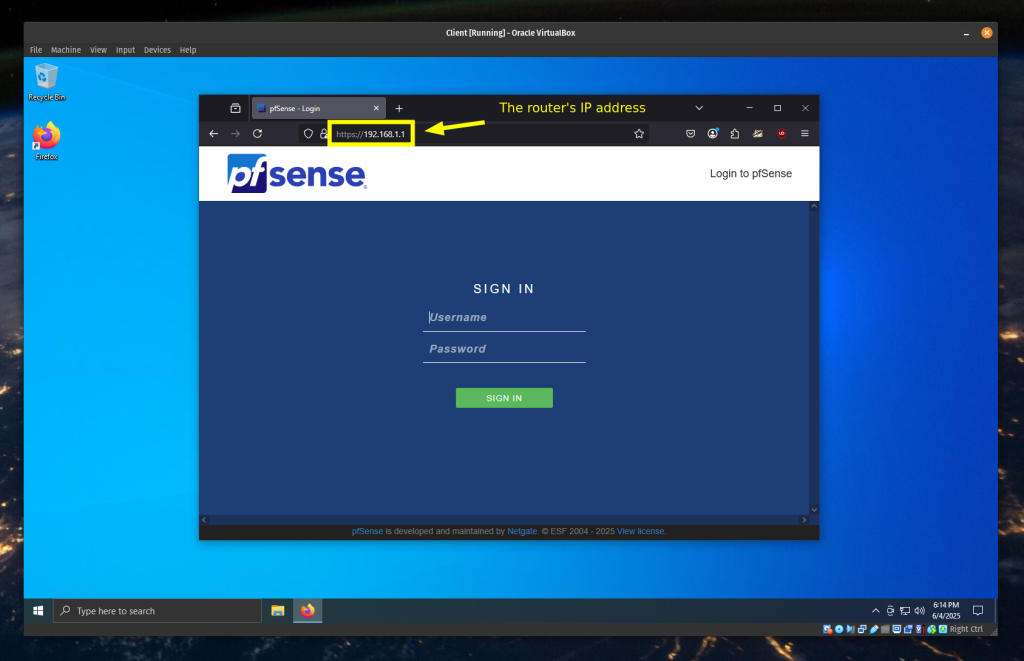Show hidden system tray icons

coord(876,610)
